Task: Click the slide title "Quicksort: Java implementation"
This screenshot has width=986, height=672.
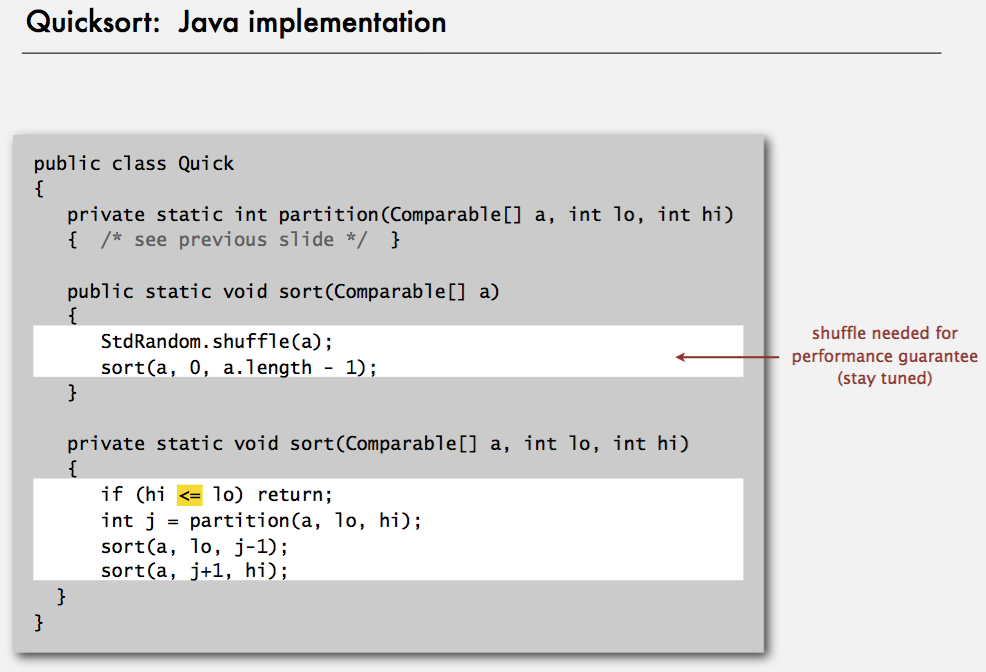Action: [x=236, y=22]
